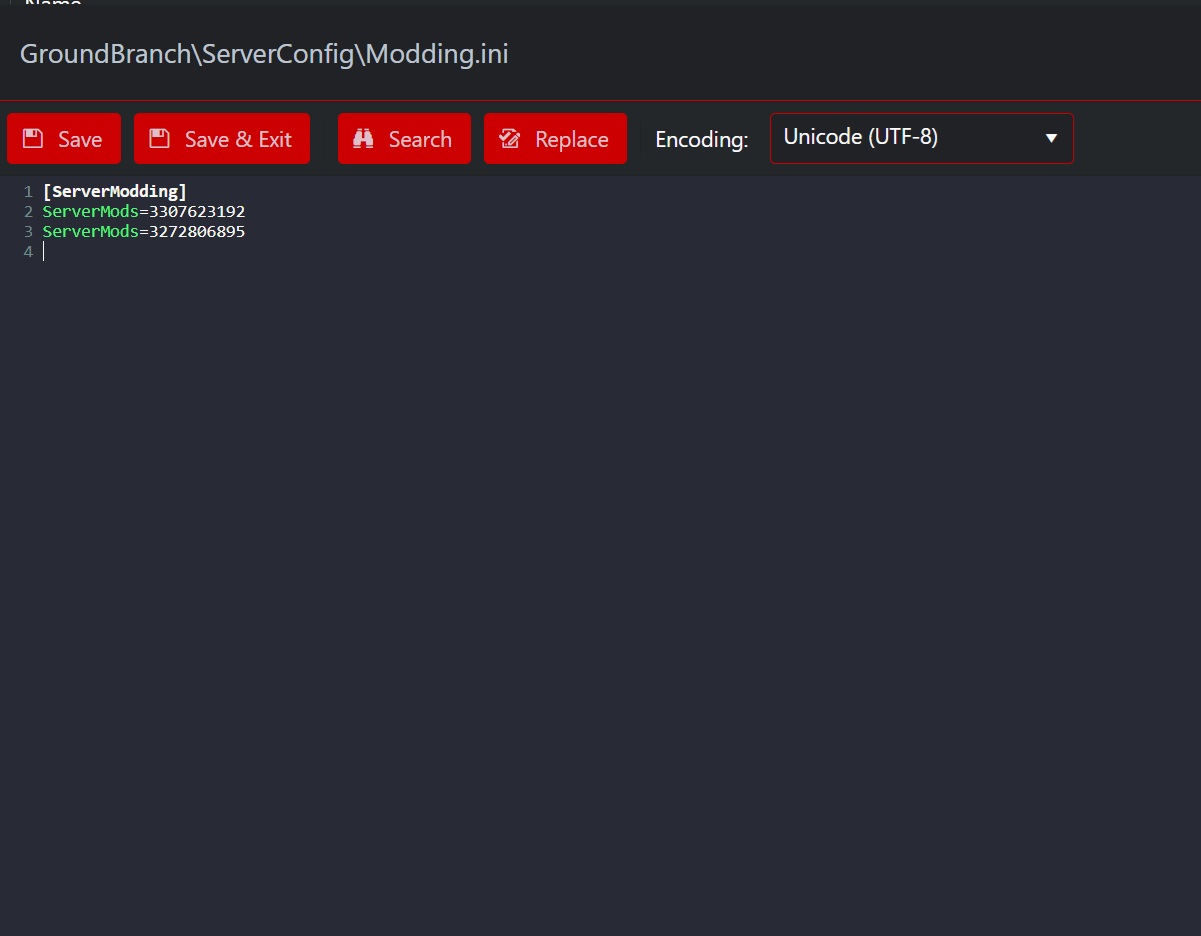The image size is (1201, 936).
Task: Click the ServerMods key on line 2
Action: tap(90, 212)
